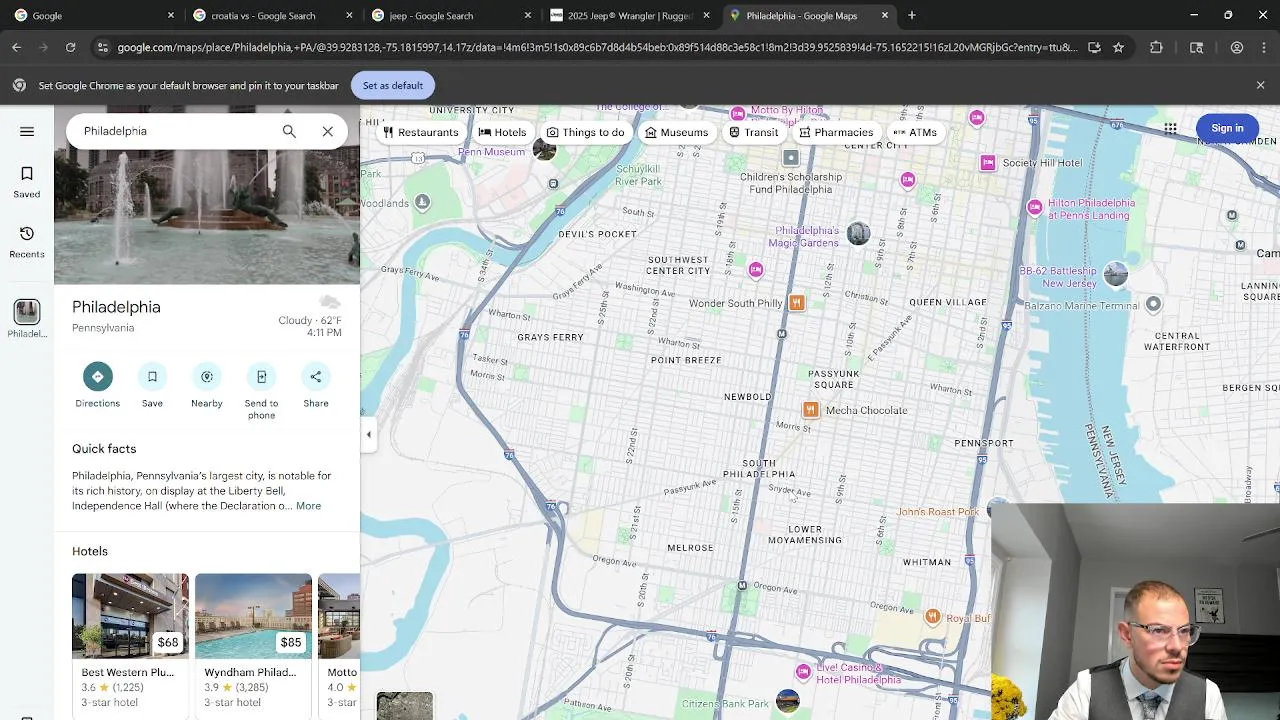Open the Chrome three-dot menu
Viewport: 1280px width, 720px height.
[1264, 47]
